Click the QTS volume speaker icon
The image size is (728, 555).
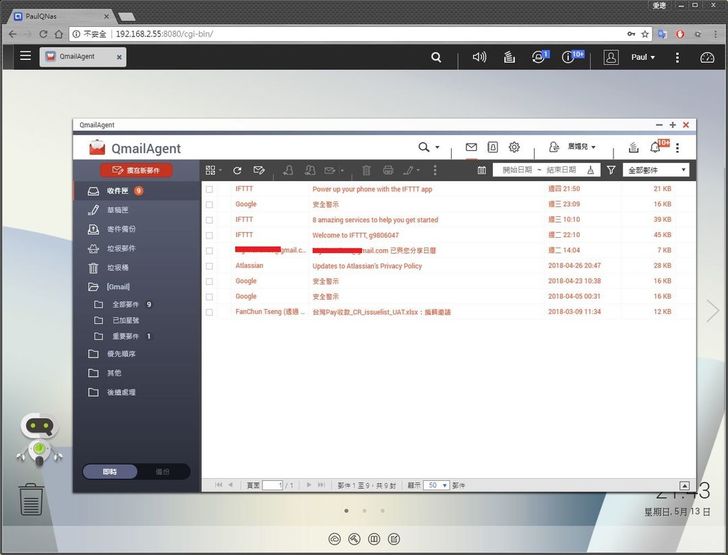pyautogui.click(x=479, y=57)
